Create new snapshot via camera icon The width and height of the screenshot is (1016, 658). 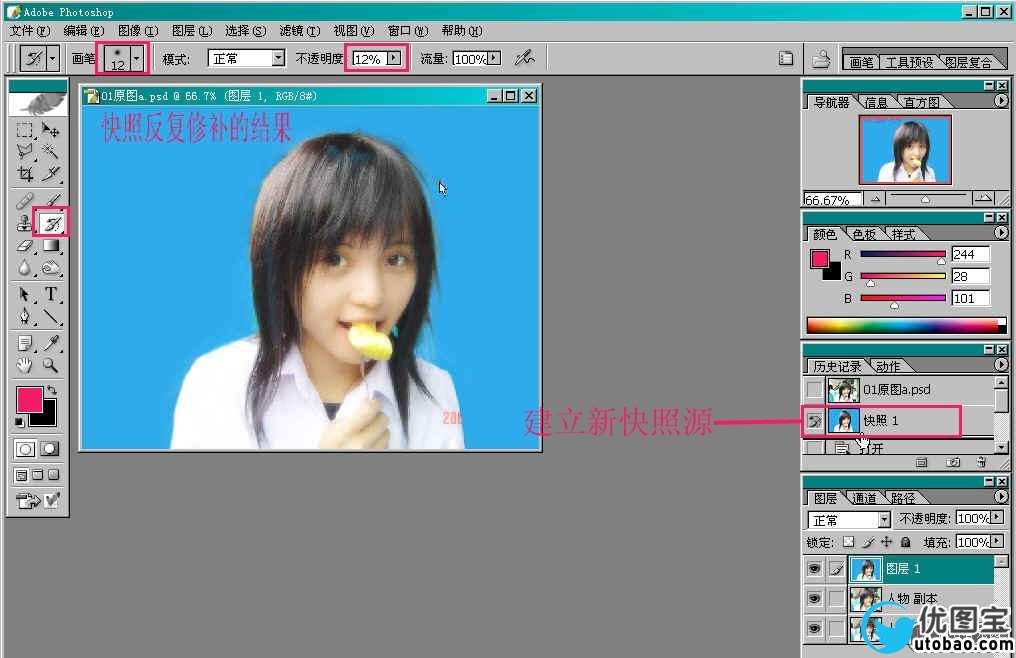tap(953, 462)
